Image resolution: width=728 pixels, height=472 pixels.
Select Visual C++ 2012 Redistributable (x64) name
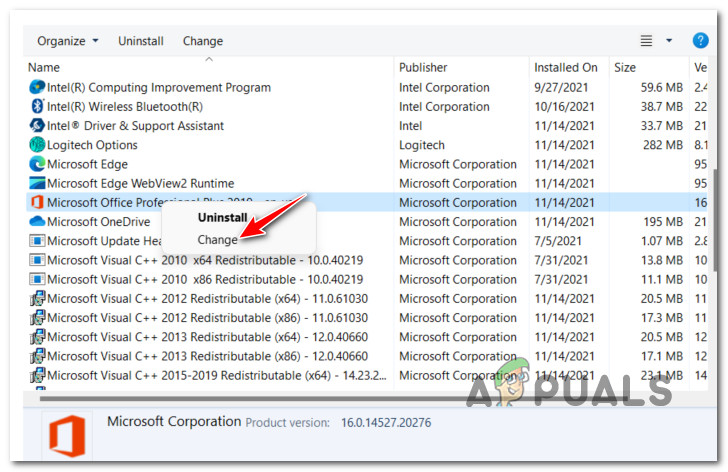pyautogui.click(x=207, y=299)
